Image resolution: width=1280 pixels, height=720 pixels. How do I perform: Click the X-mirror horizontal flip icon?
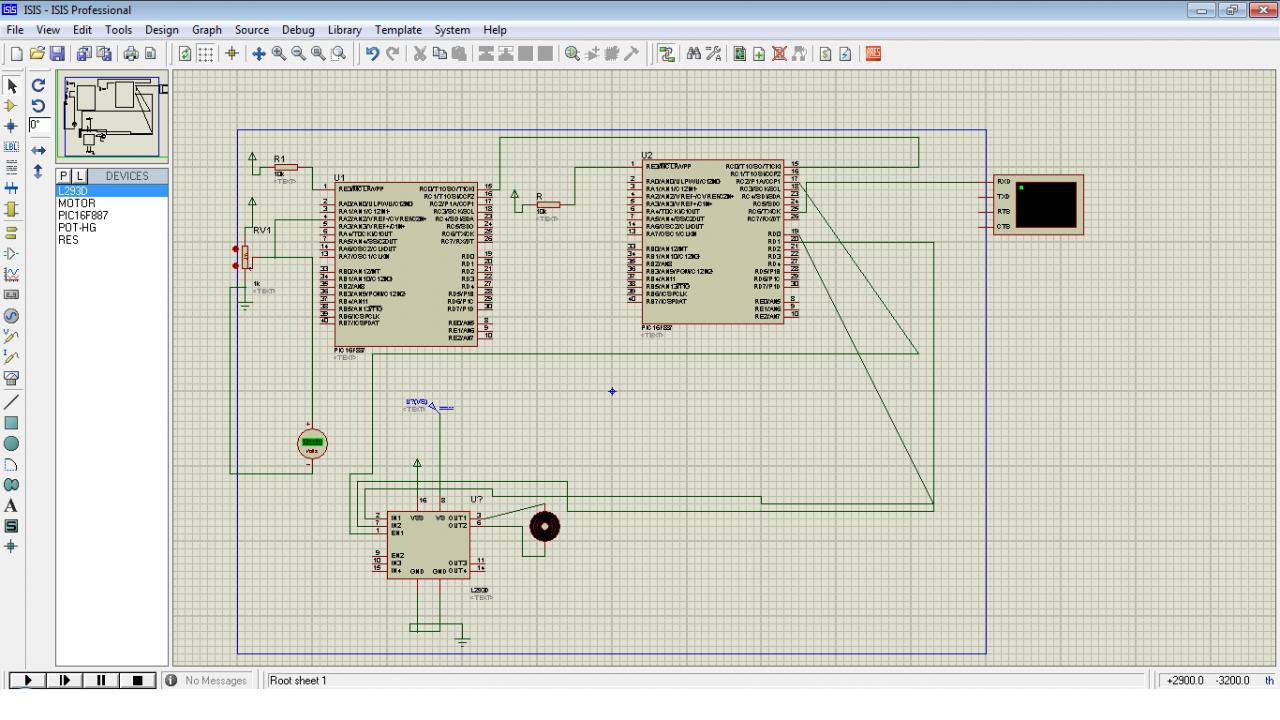pos(39,150)
